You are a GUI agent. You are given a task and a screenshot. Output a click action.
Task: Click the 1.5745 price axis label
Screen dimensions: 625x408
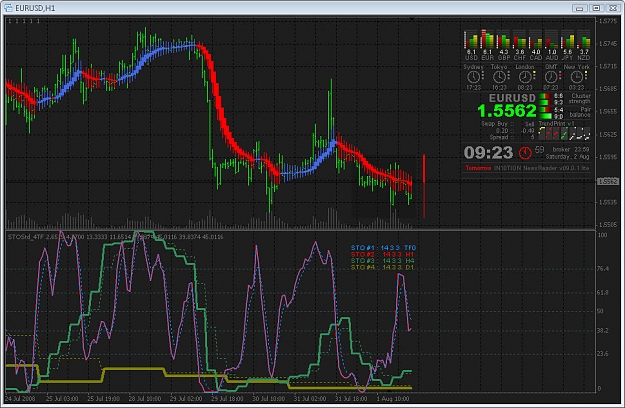(x=607, y=43)
